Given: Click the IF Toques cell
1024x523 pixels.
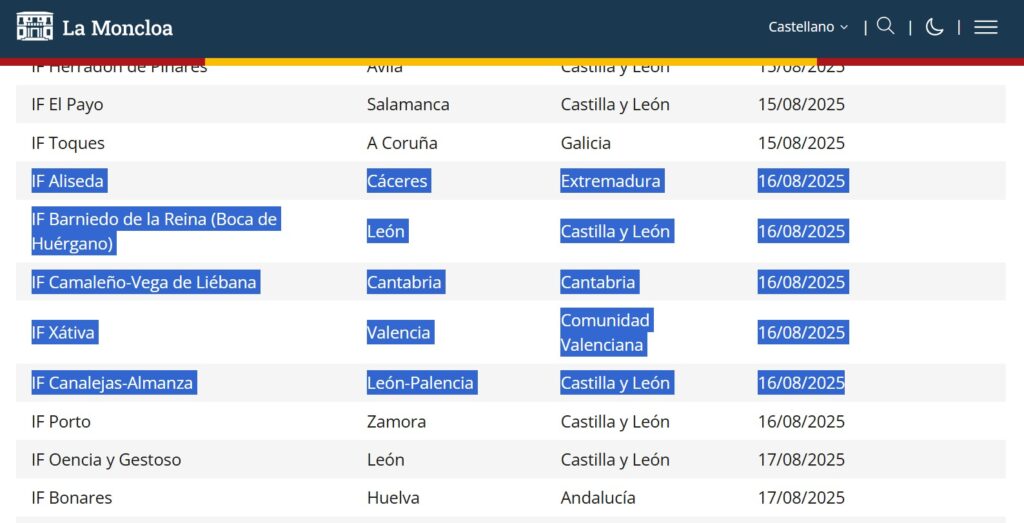Looking at the screenshot, I should (x=68, y=143).
